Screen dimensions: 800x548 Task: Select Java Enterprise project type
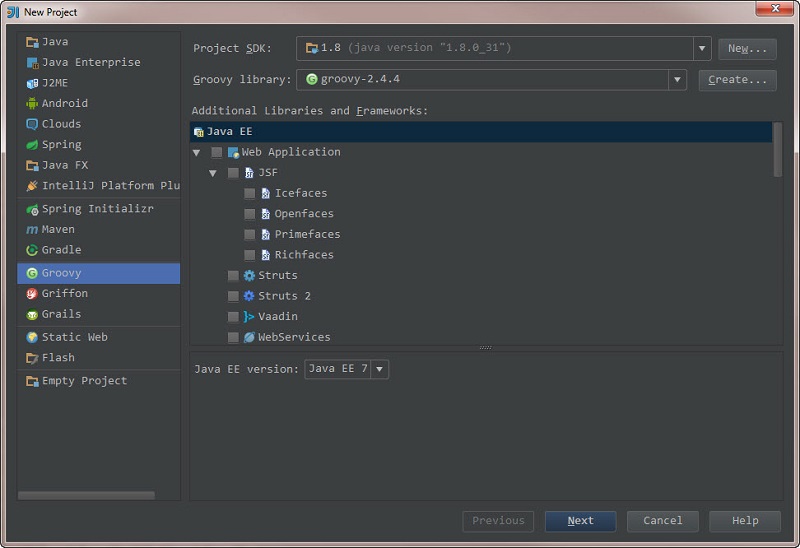(x=98, y=63)
